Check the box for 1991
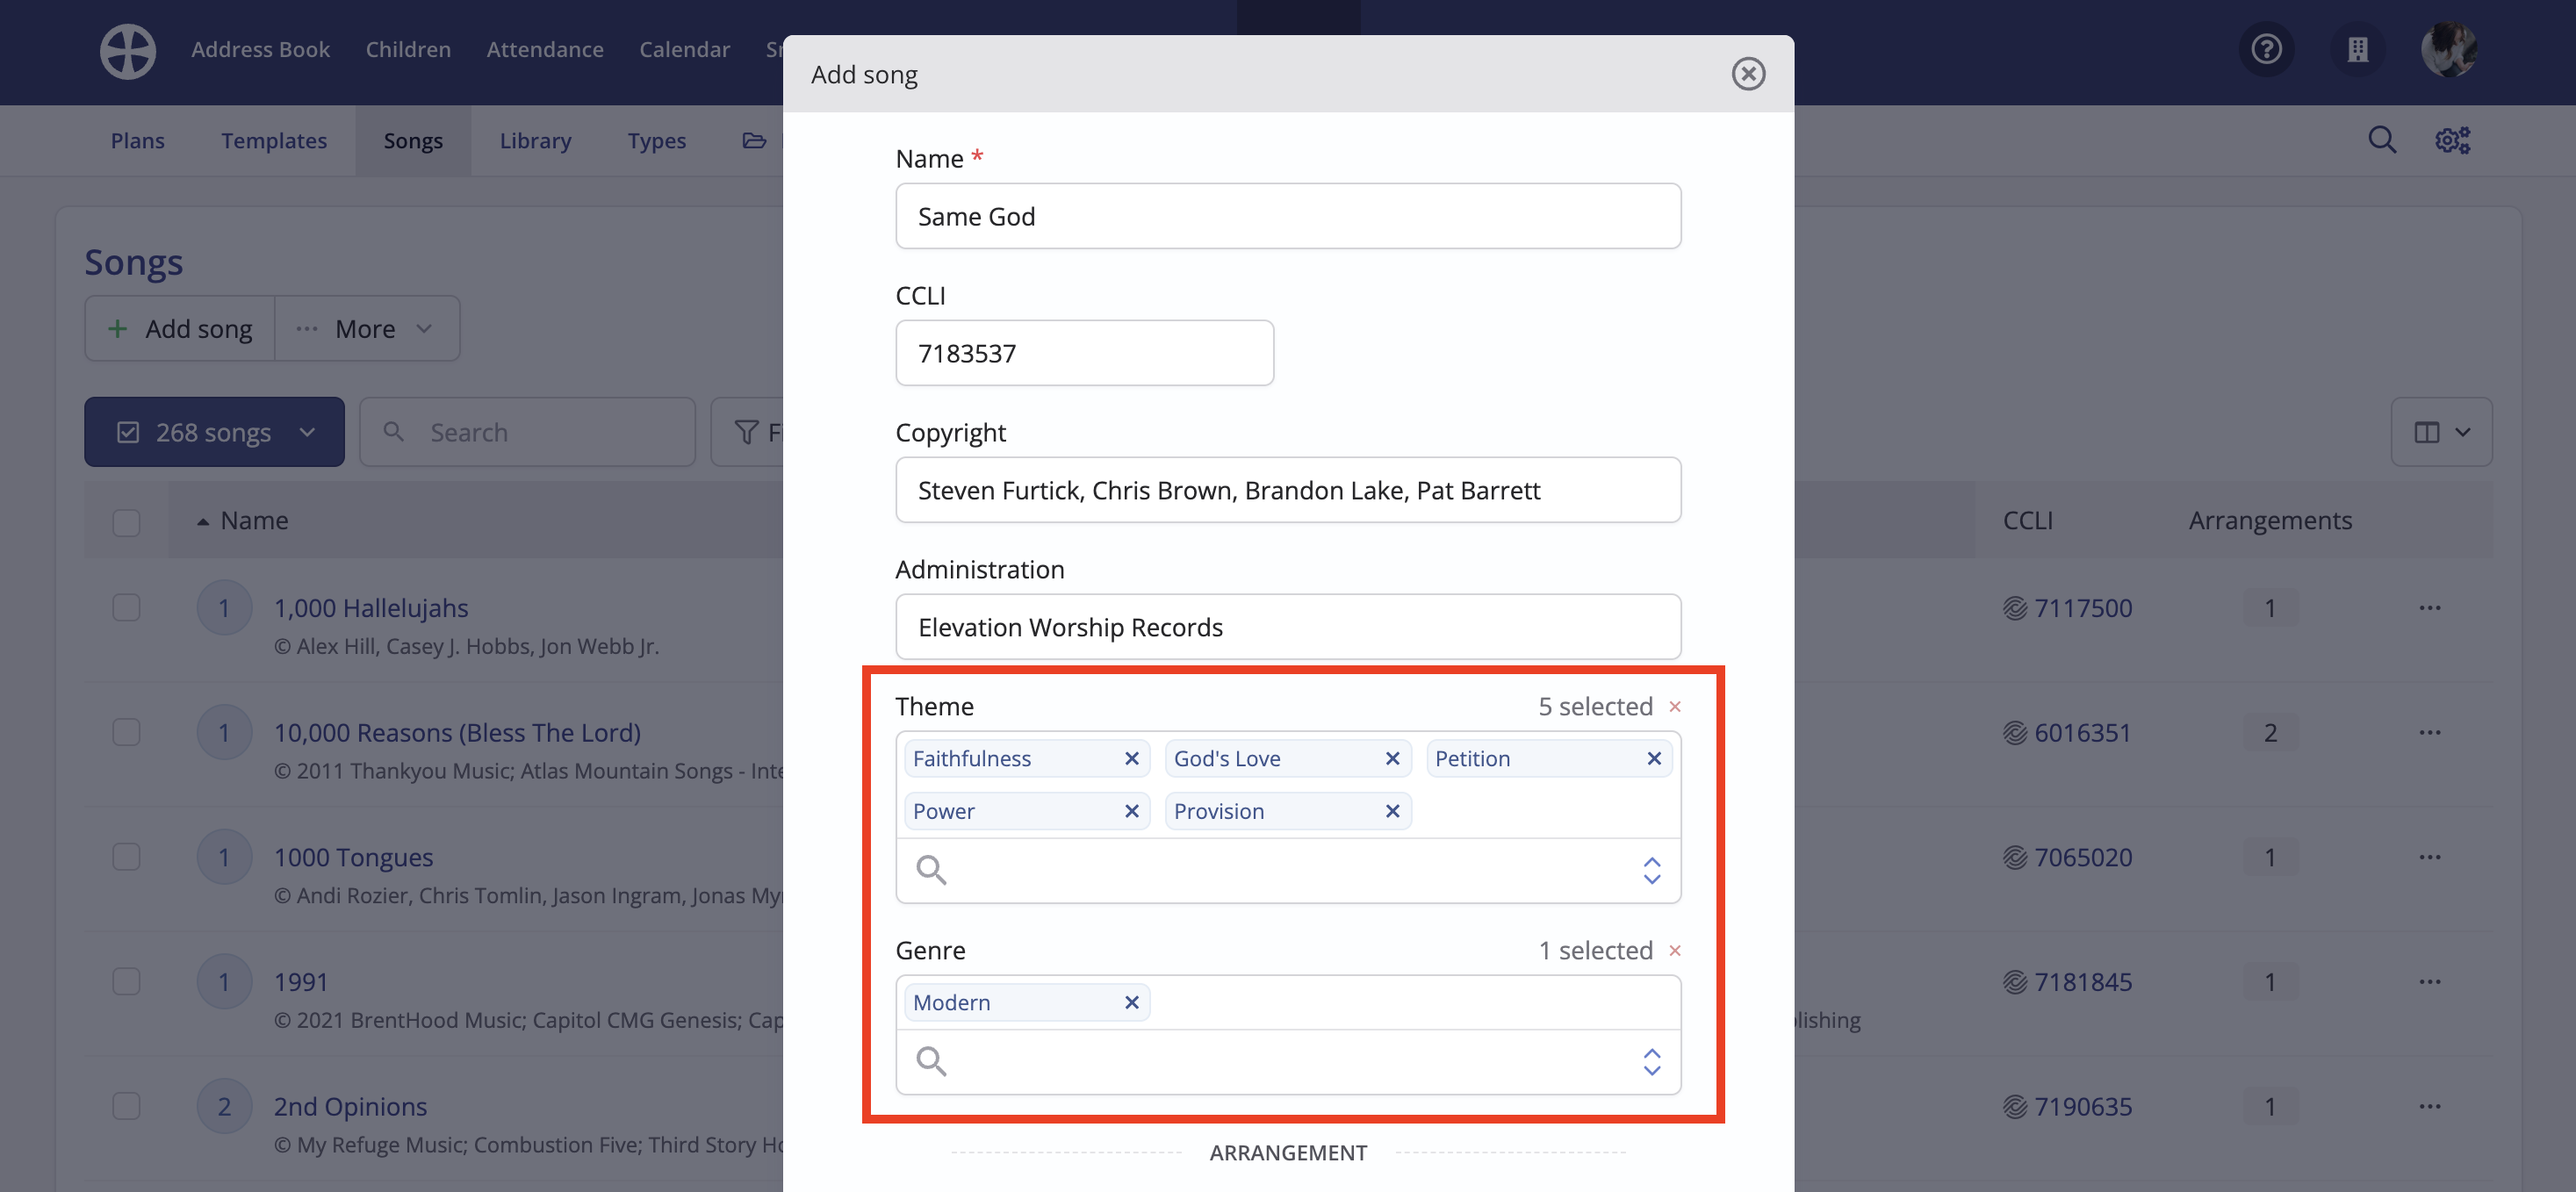Screen dimensions: 2576x1192 click(126, 982)
